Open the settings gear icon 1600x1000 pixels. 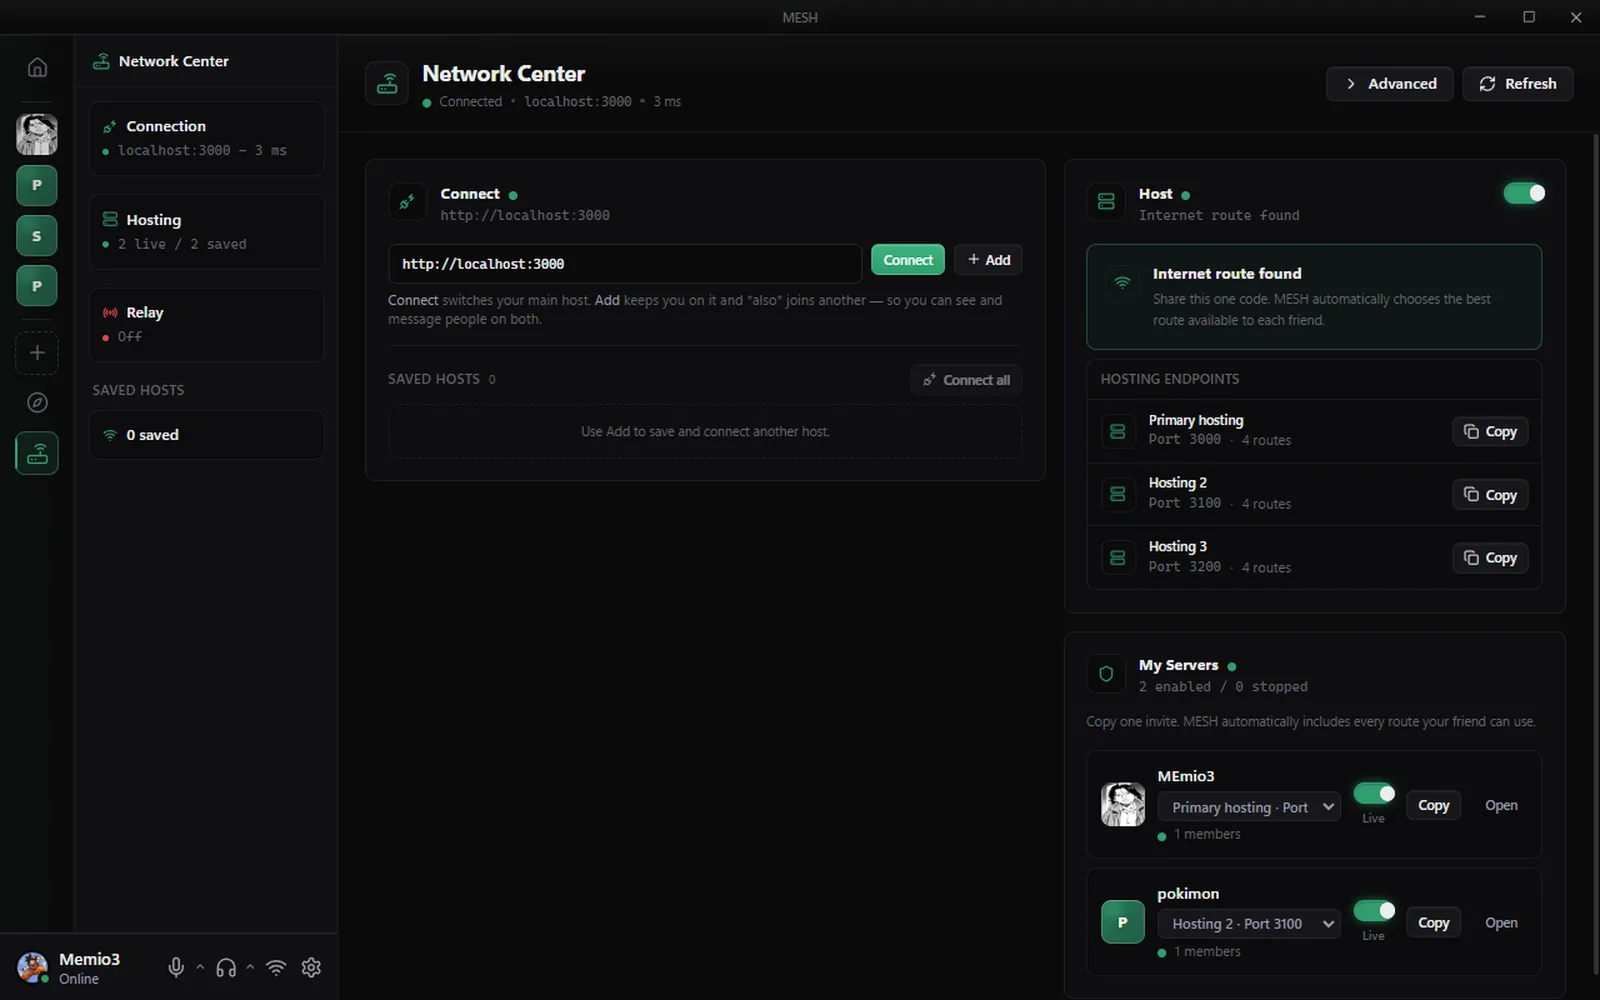pos(311,967)
